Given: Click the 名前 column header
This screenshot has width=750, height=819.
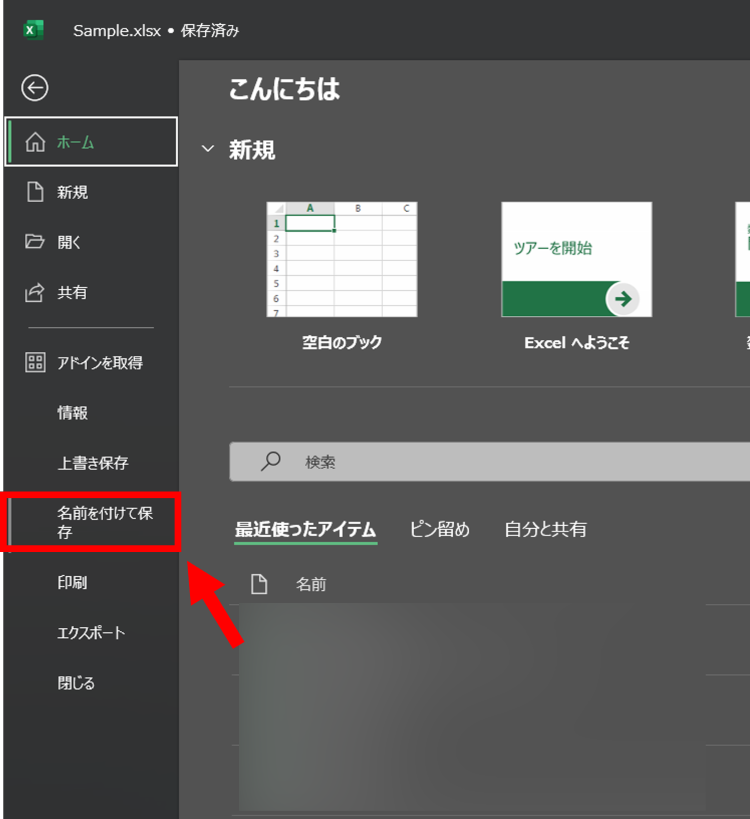Looking at the screenshot, I should (x=311, y=584).
